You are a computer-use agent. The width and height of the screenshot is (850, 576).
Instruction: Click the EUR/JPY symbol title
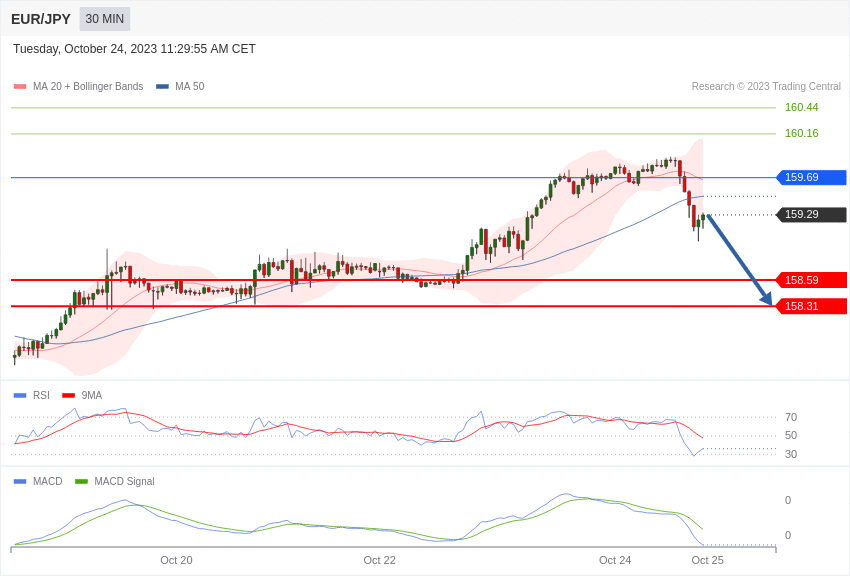tap(41, 19)
